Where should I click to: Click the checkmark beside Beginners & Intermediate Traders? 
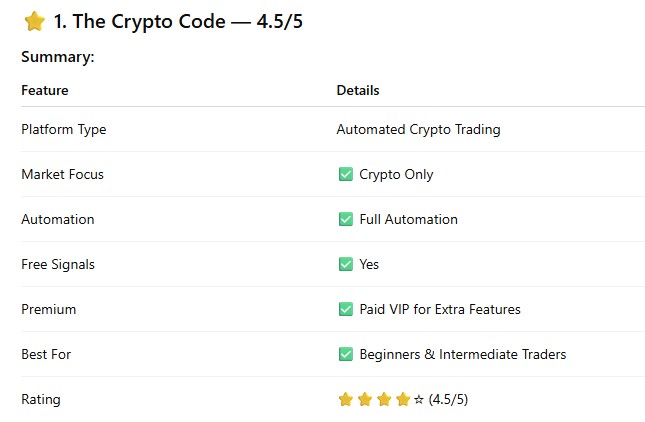click(346, 355)
